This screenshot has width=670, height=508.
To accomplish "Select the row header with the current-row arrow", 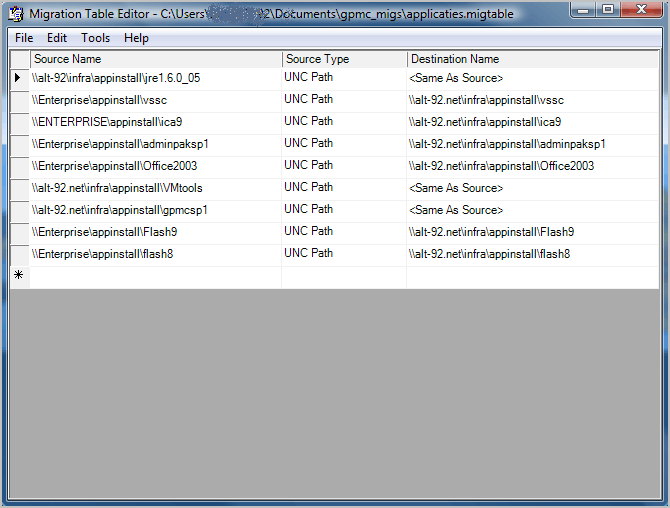I will coord(20,79).
